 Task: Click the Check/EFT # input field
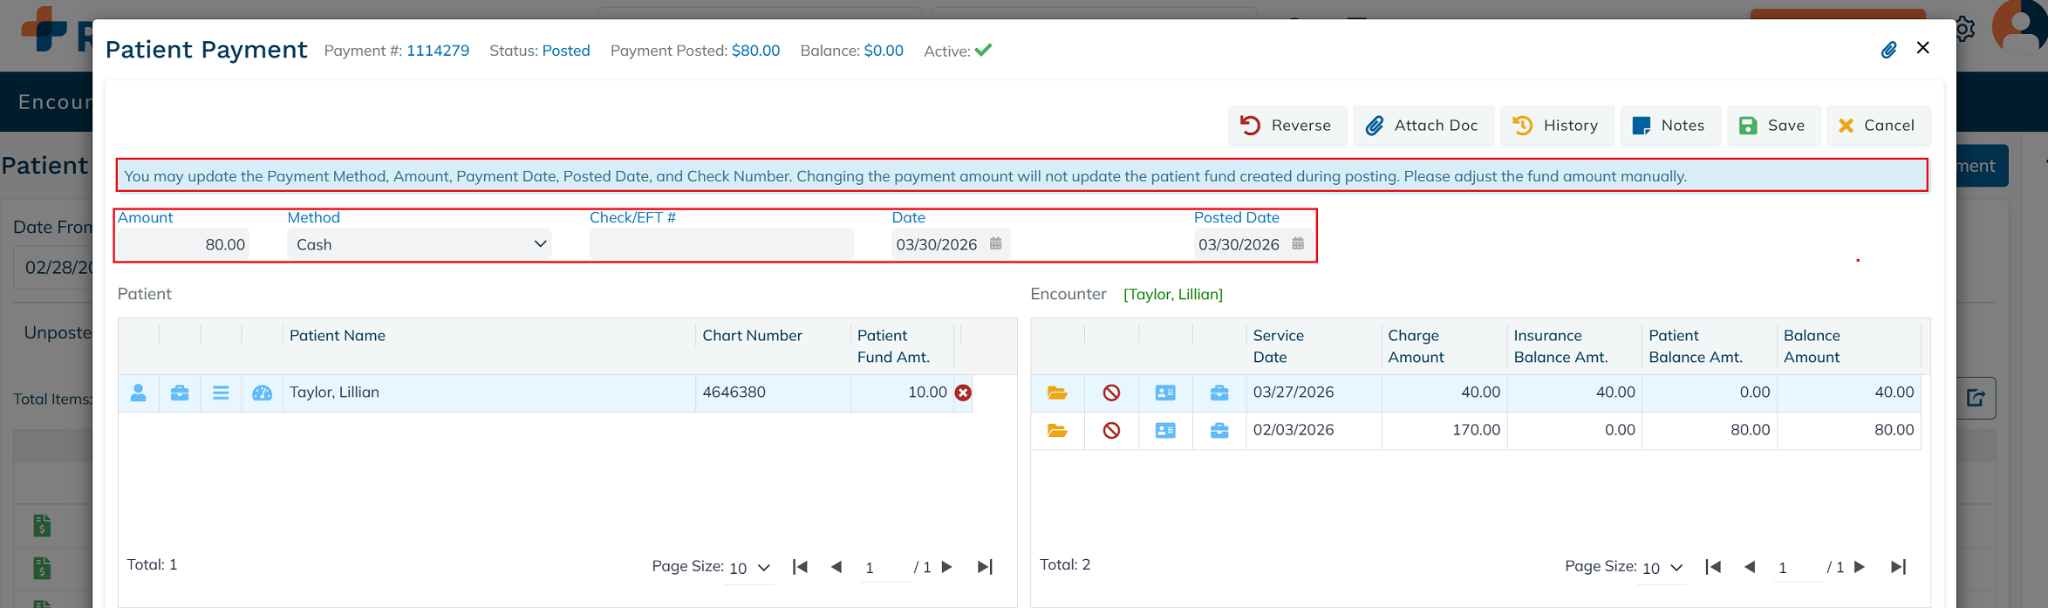(720, 244)
